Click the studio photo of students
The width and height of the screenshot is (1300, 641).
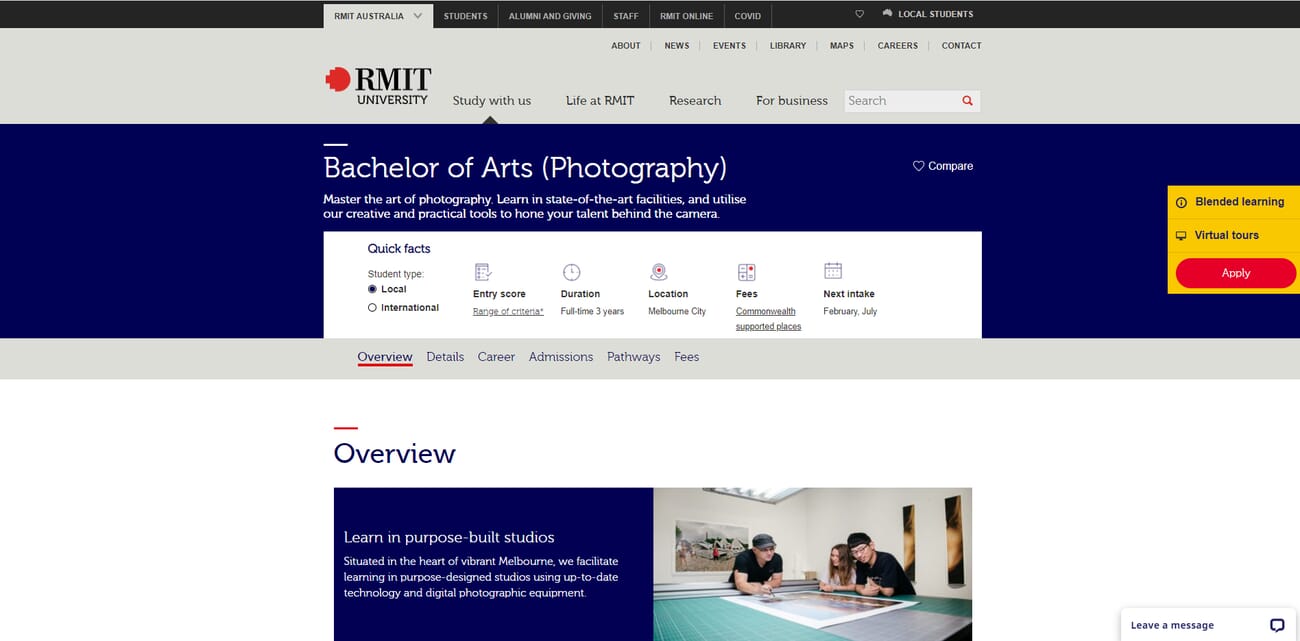(x=813, y=564)
